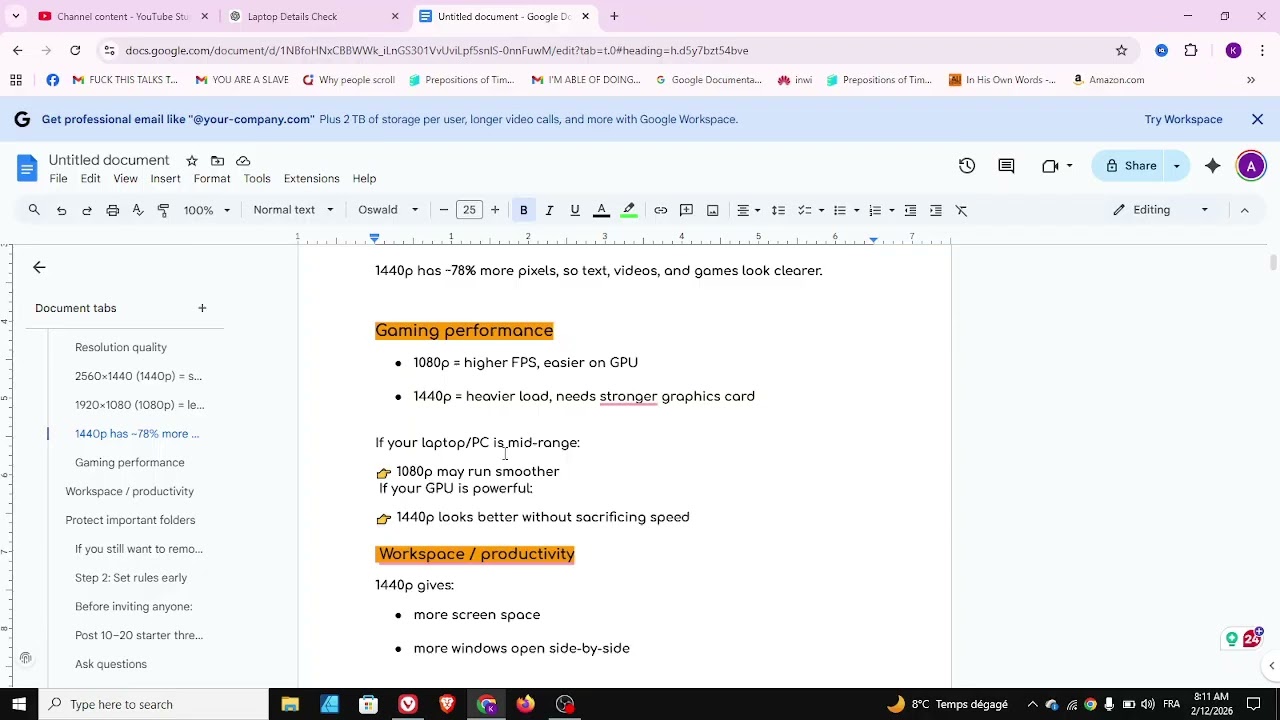This screenshot has width=1280, height=720.
Task: Open File Explorer from the taskbar
Action: (290, 704)
